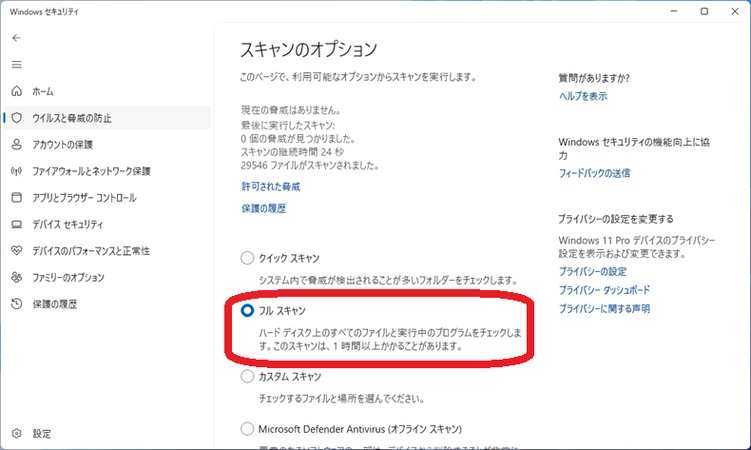Click the プライバシーの設定を変更する heading

coord(616,219)
